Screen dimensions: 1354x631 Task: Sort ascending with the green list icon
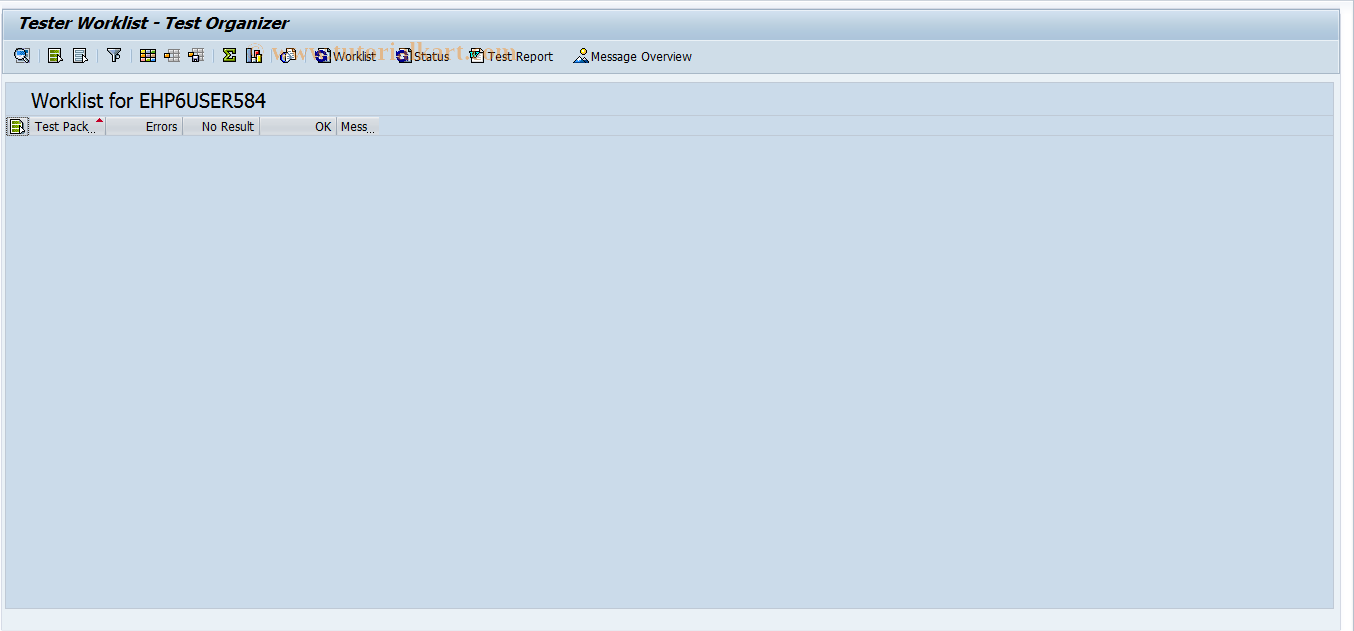coord(55,56)
